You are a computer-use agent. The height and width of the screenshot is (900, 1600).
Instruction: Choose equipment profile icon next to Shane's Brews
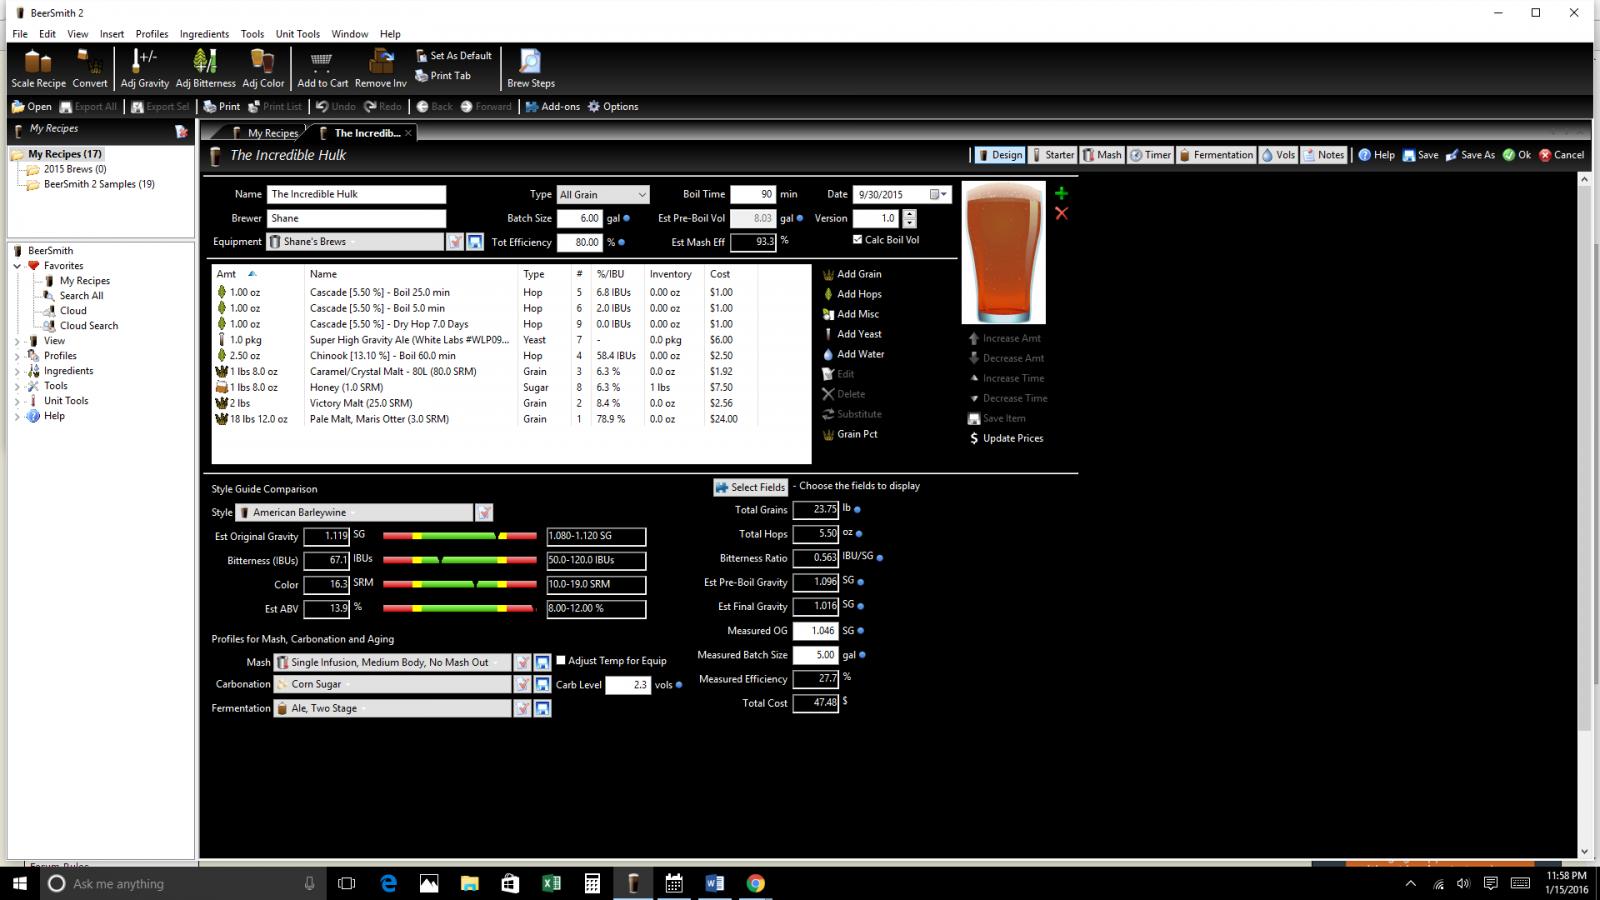455,242
